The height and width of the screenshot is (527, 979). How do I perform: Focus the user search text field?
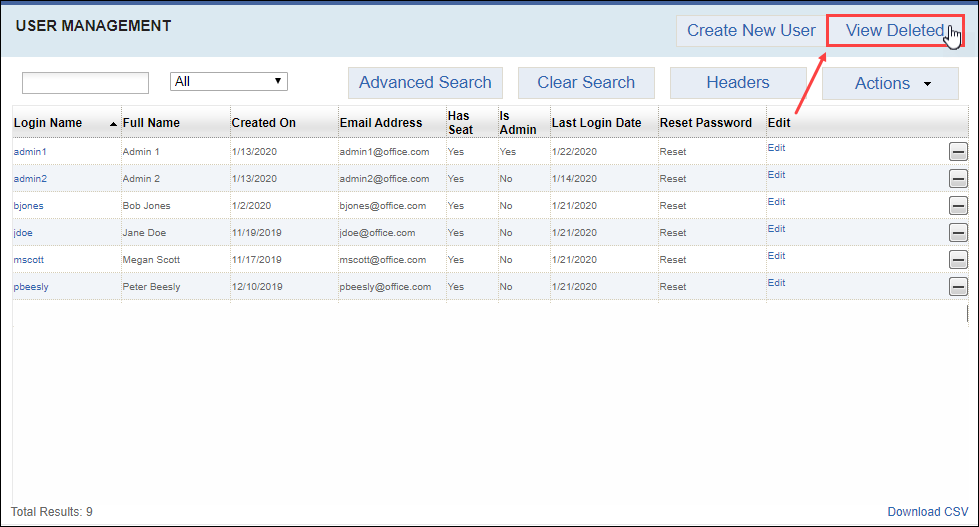tap(86, 82)
